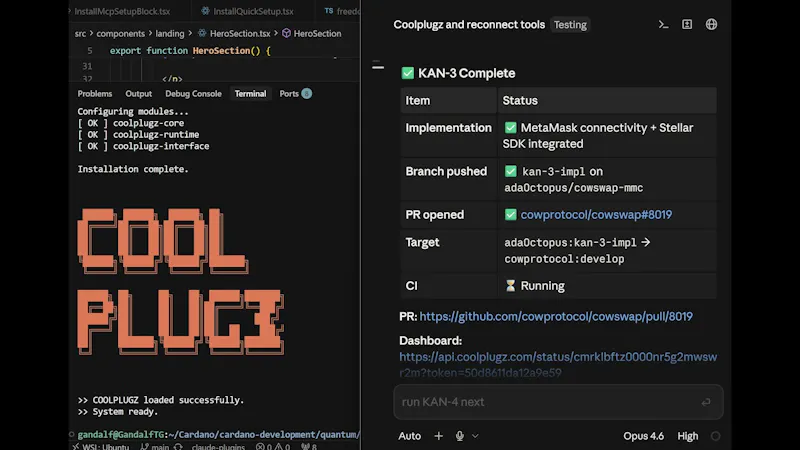Select the Terminal panel tab
The image size is (800, 450).
(250, 93)
